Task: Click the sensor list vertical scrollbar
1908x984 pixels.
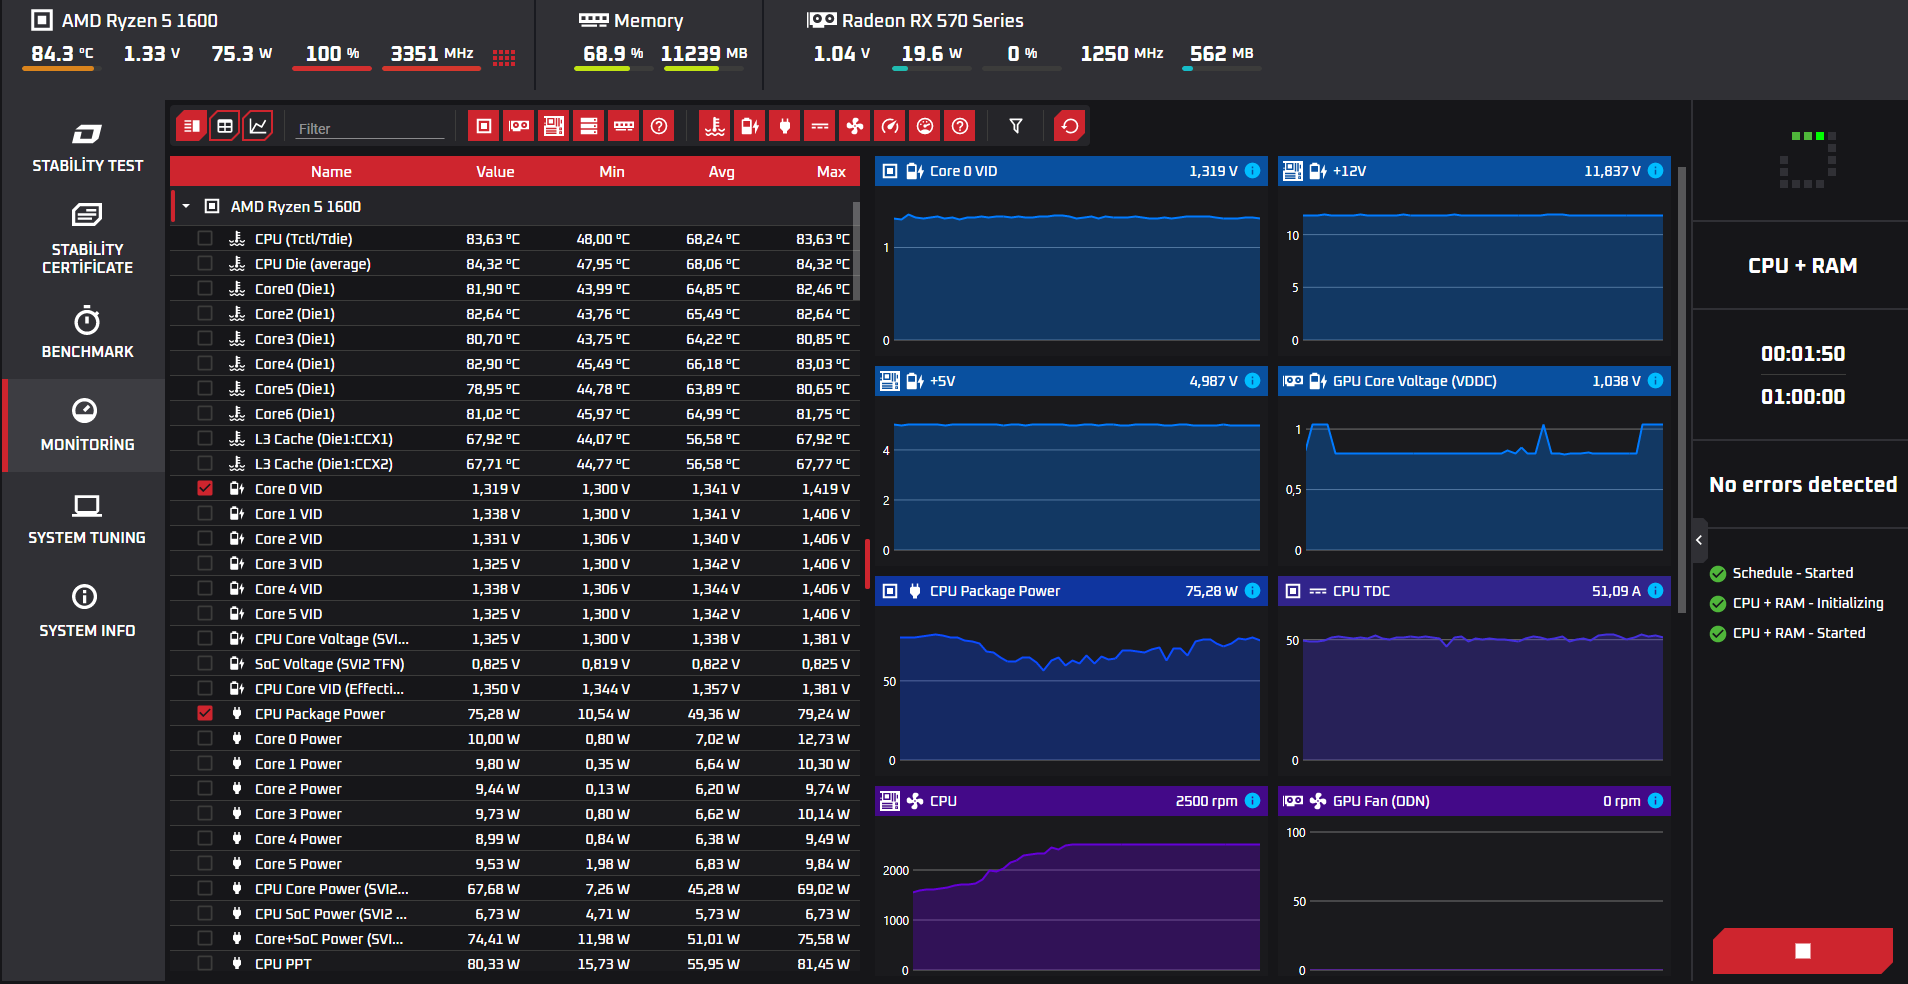Action: pos(856,250)
